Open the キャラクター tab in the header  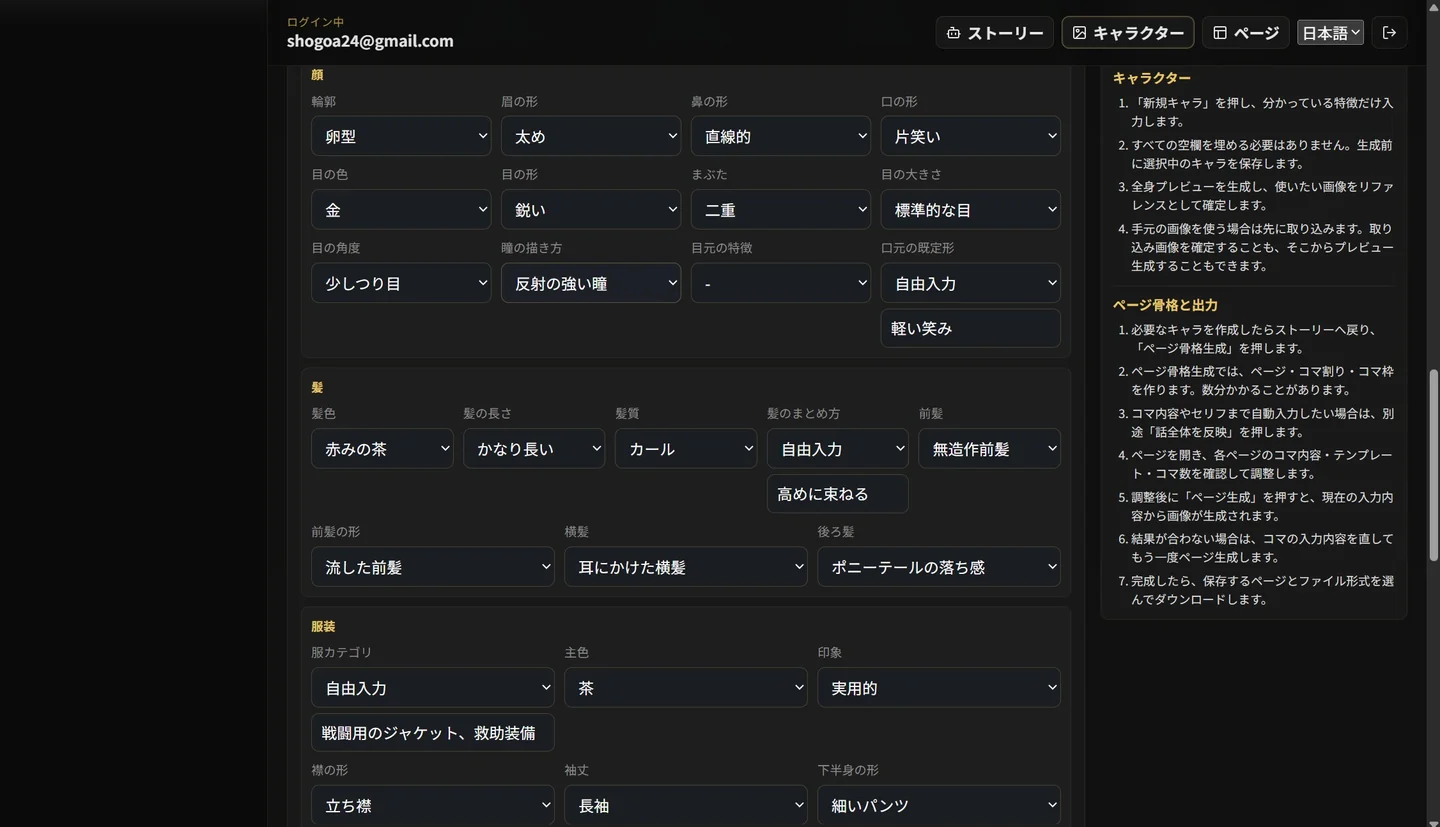pyautogui.click(x=1128, y=33)
